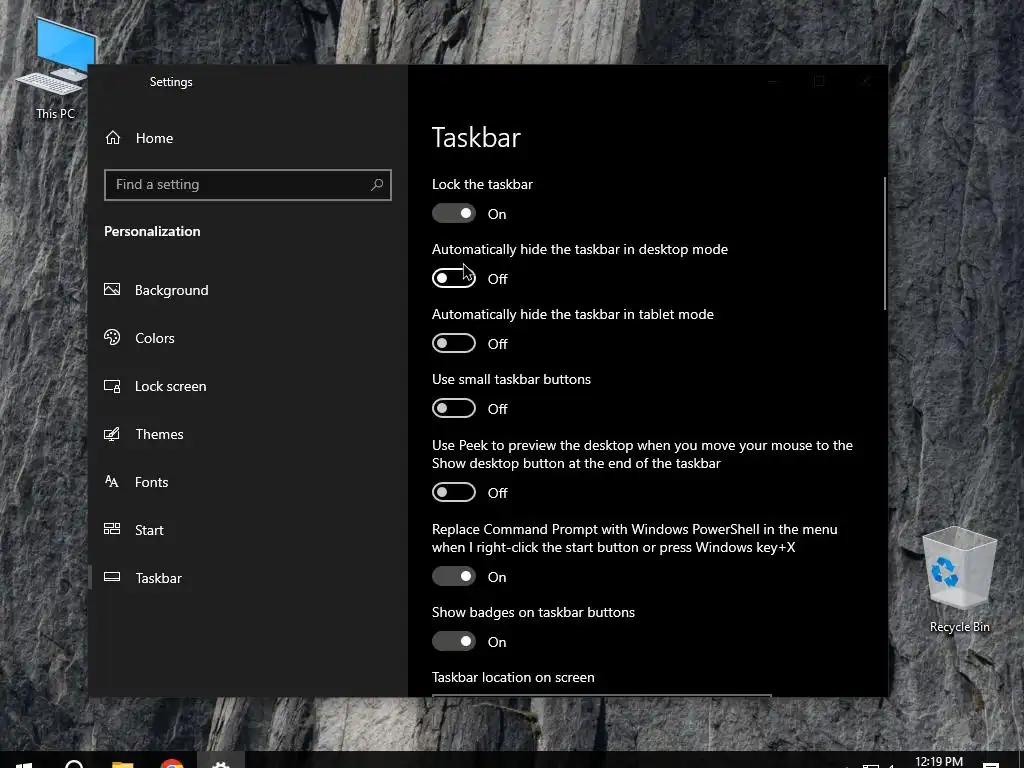The image size is (1024, 768).
Task: Click the Colors palette icon
Action: pyautogui.click(x=112, y=338)
